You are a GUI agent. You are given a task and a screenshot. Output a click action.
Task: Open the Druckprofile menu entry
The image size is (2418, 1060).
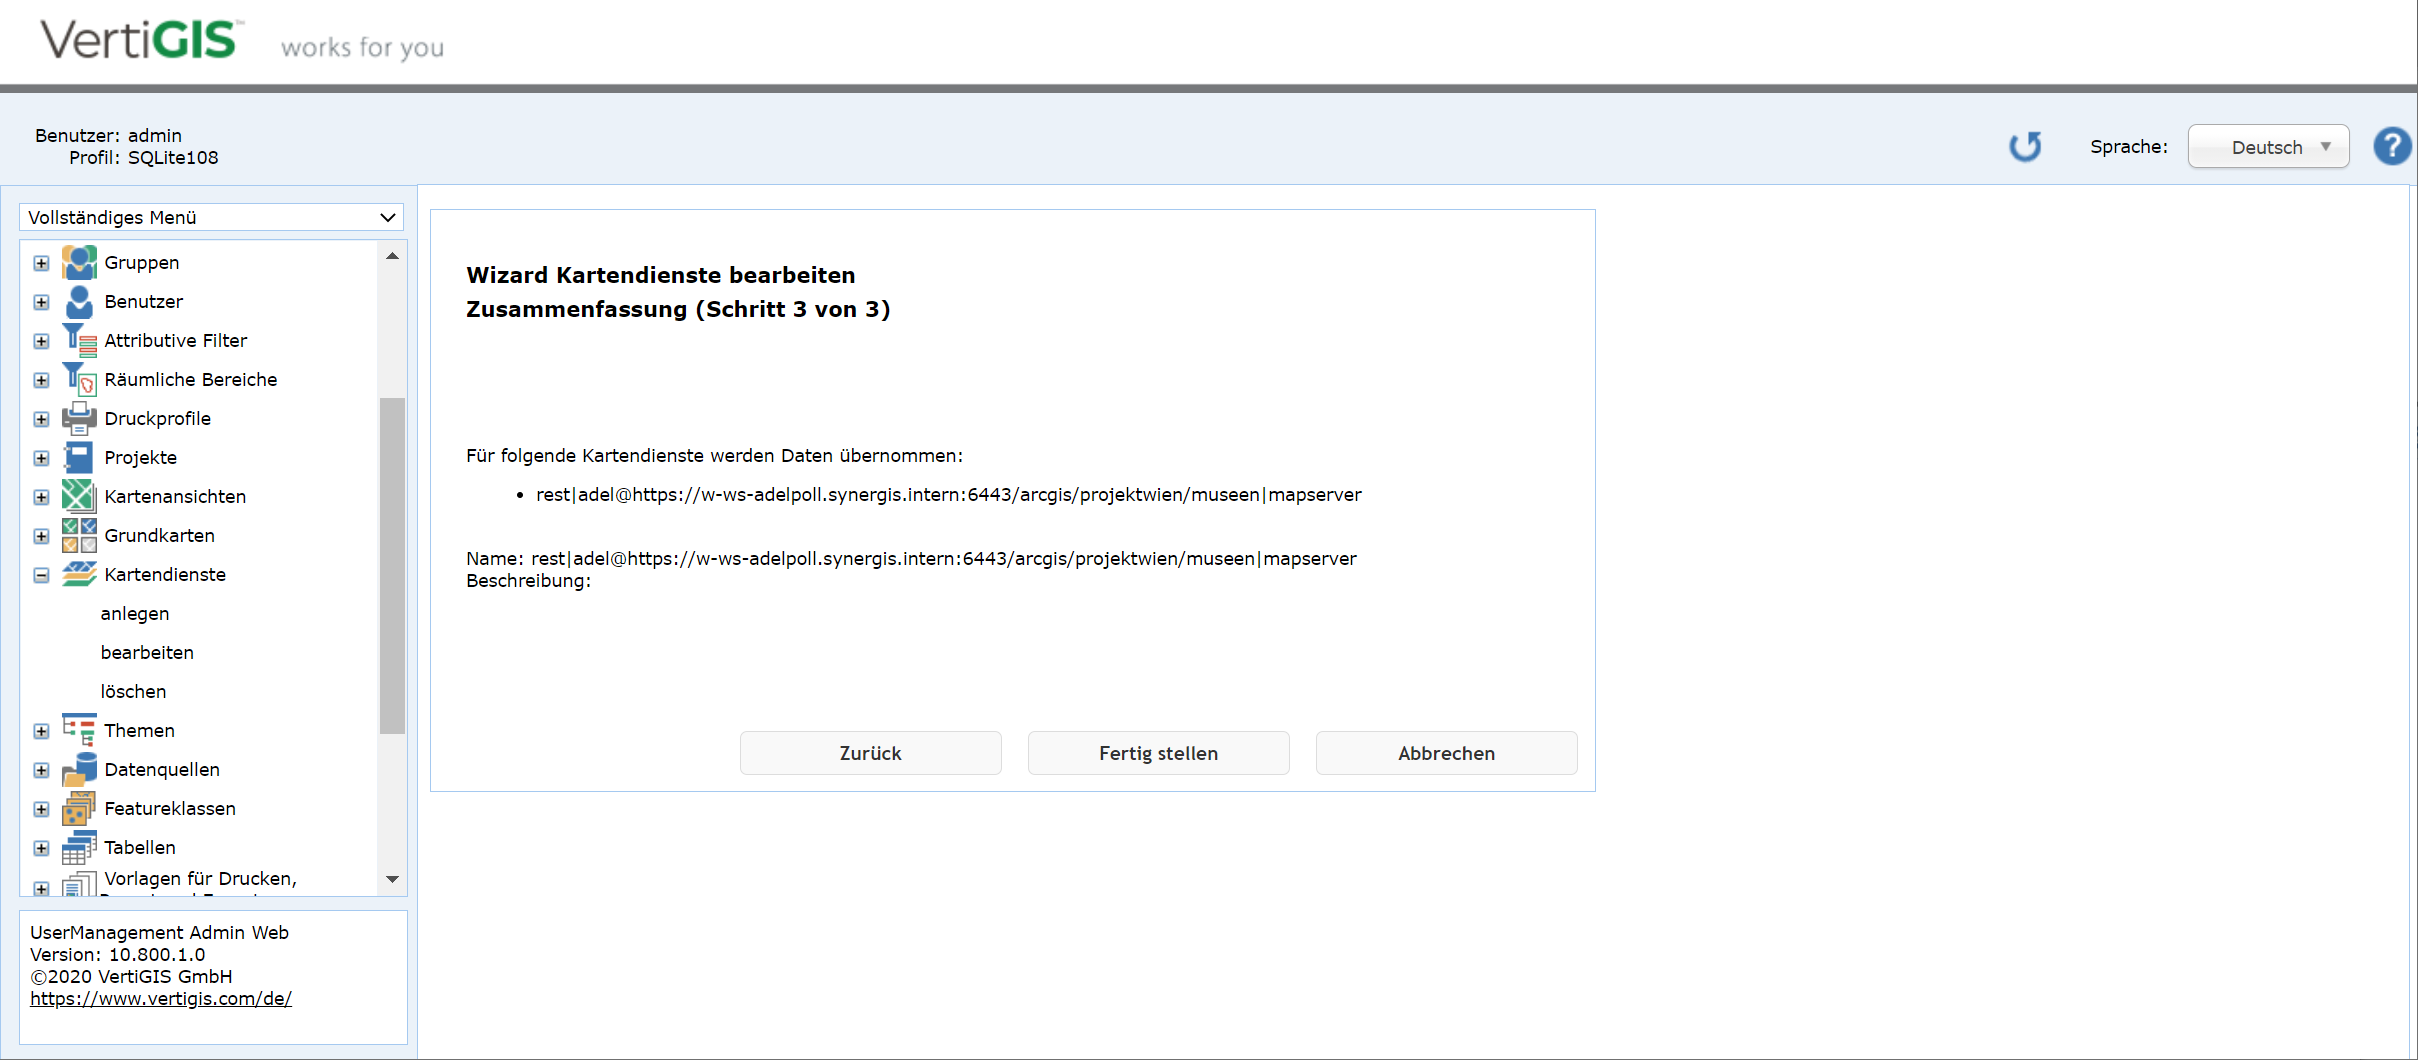158,418
